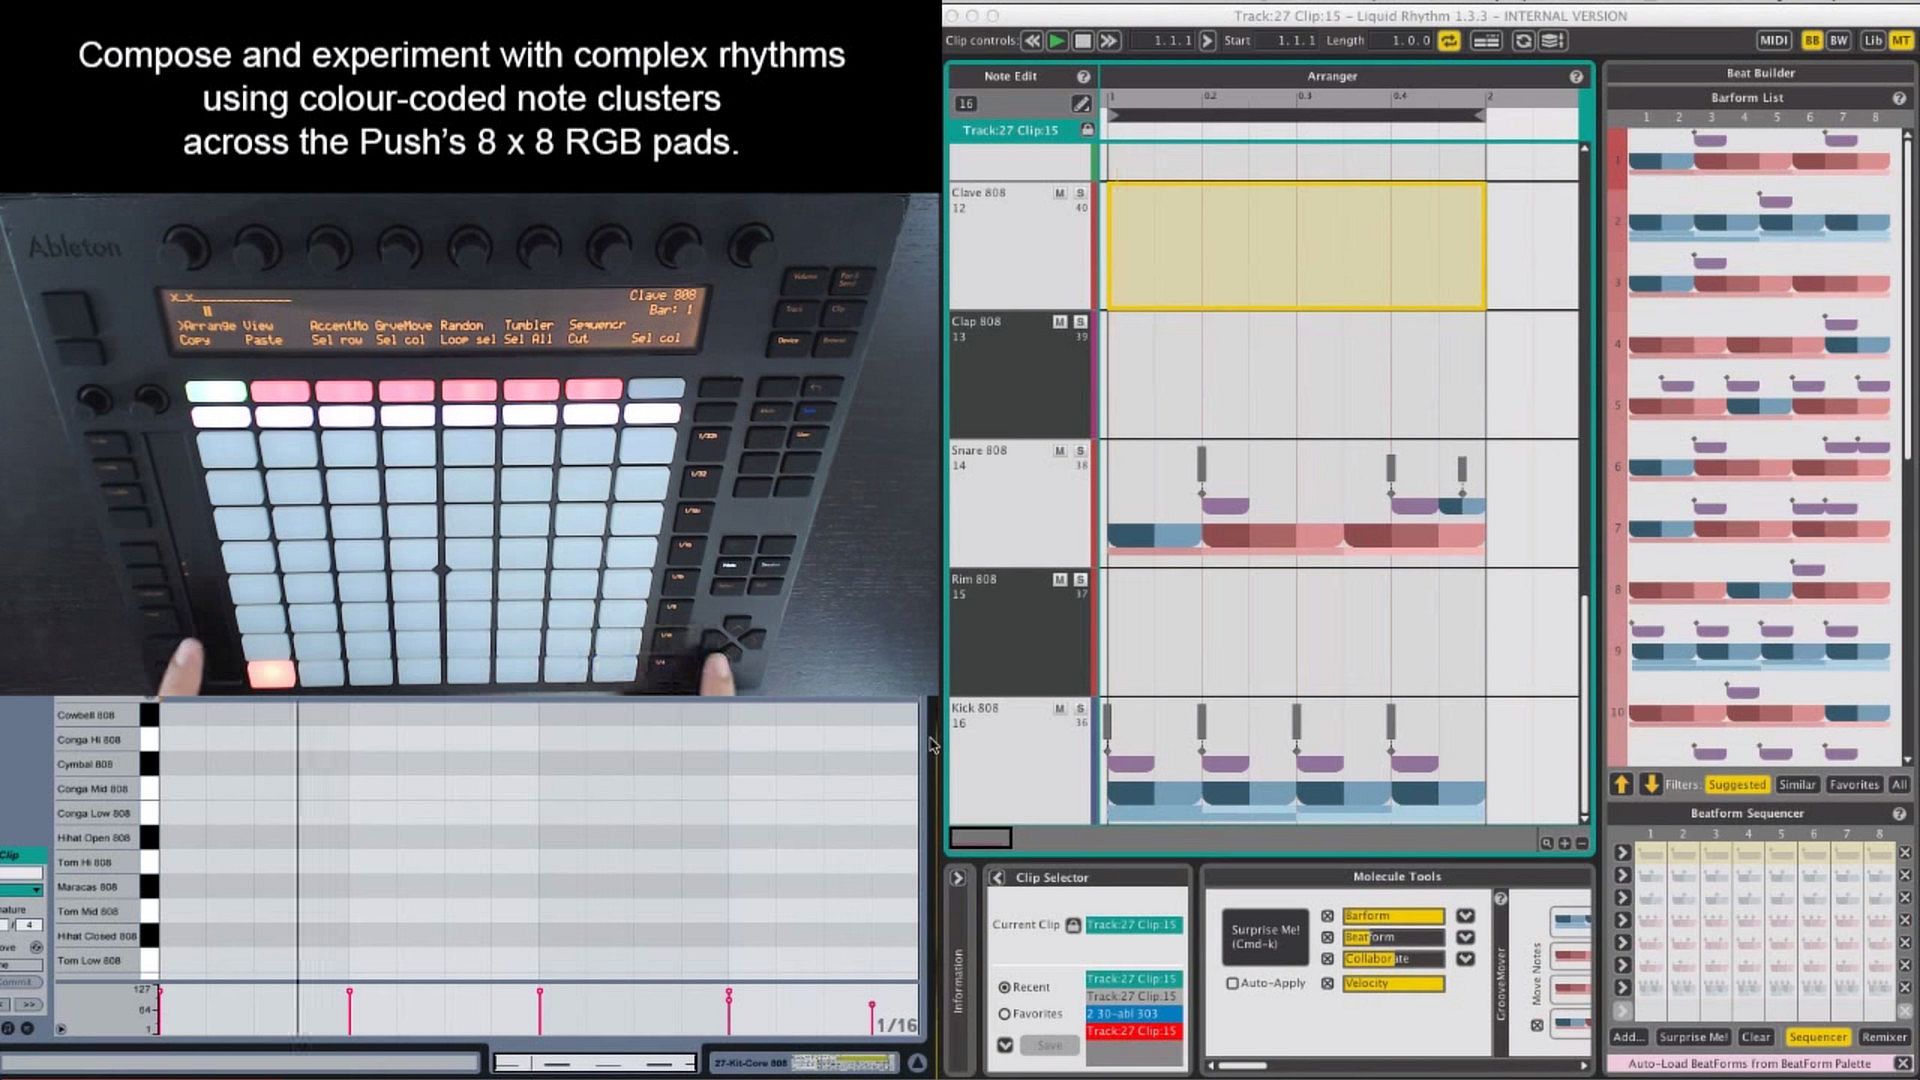Click the rewind clip control
Image resolution: width=1920 pixels, height=1080 pixels.
point(1031,41)
